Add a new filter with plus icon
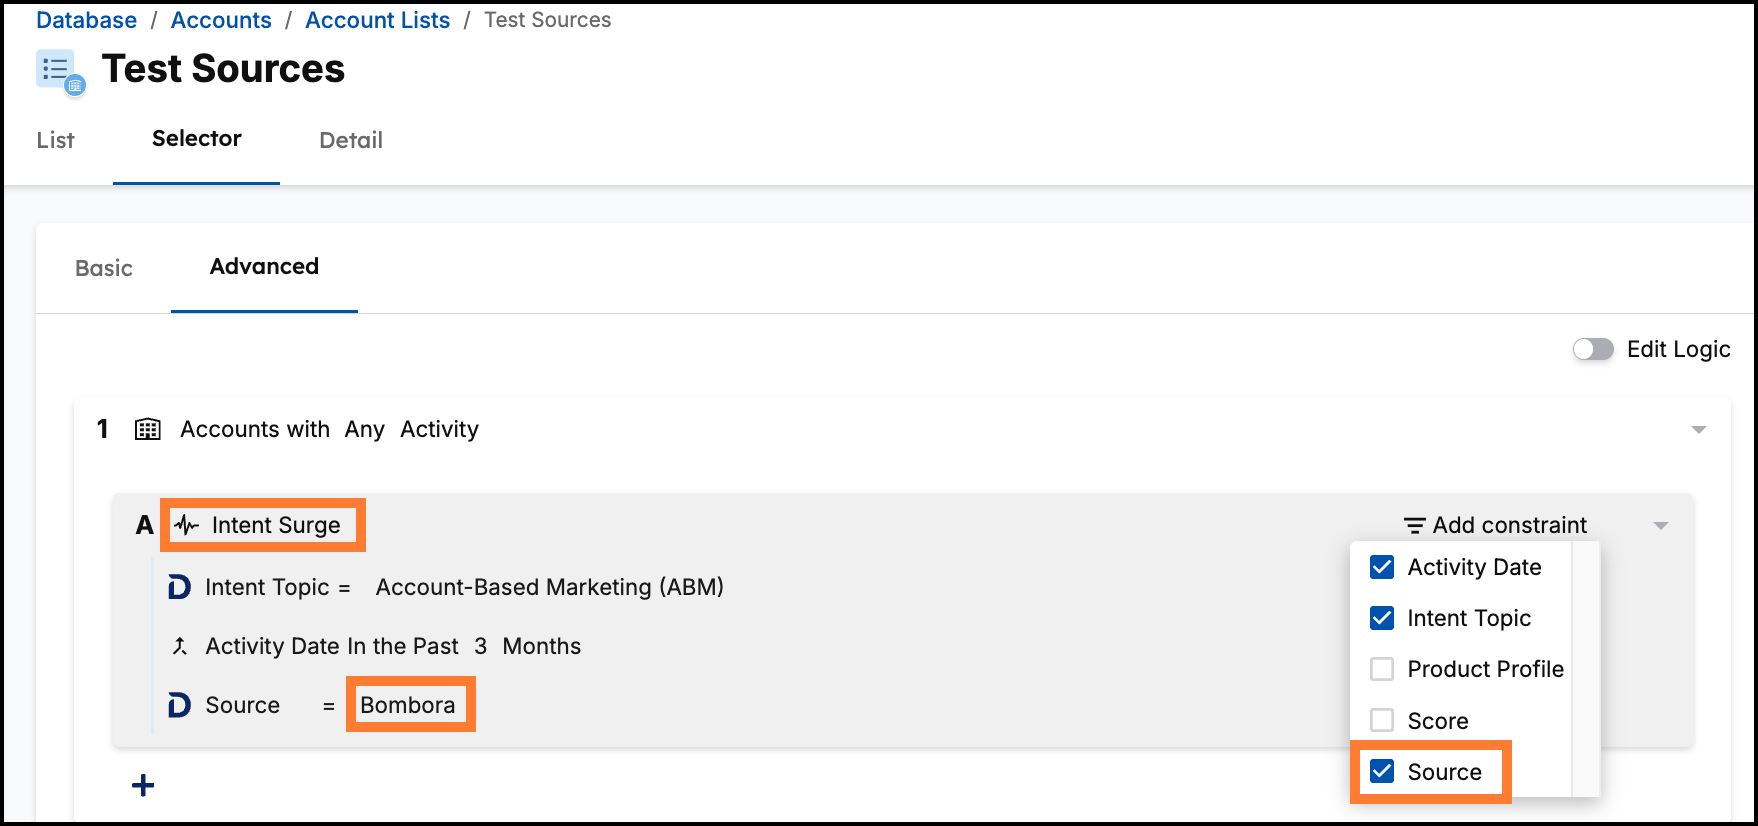The width and height of the screenshot is (1758, 826). click(x=143, y=785)
